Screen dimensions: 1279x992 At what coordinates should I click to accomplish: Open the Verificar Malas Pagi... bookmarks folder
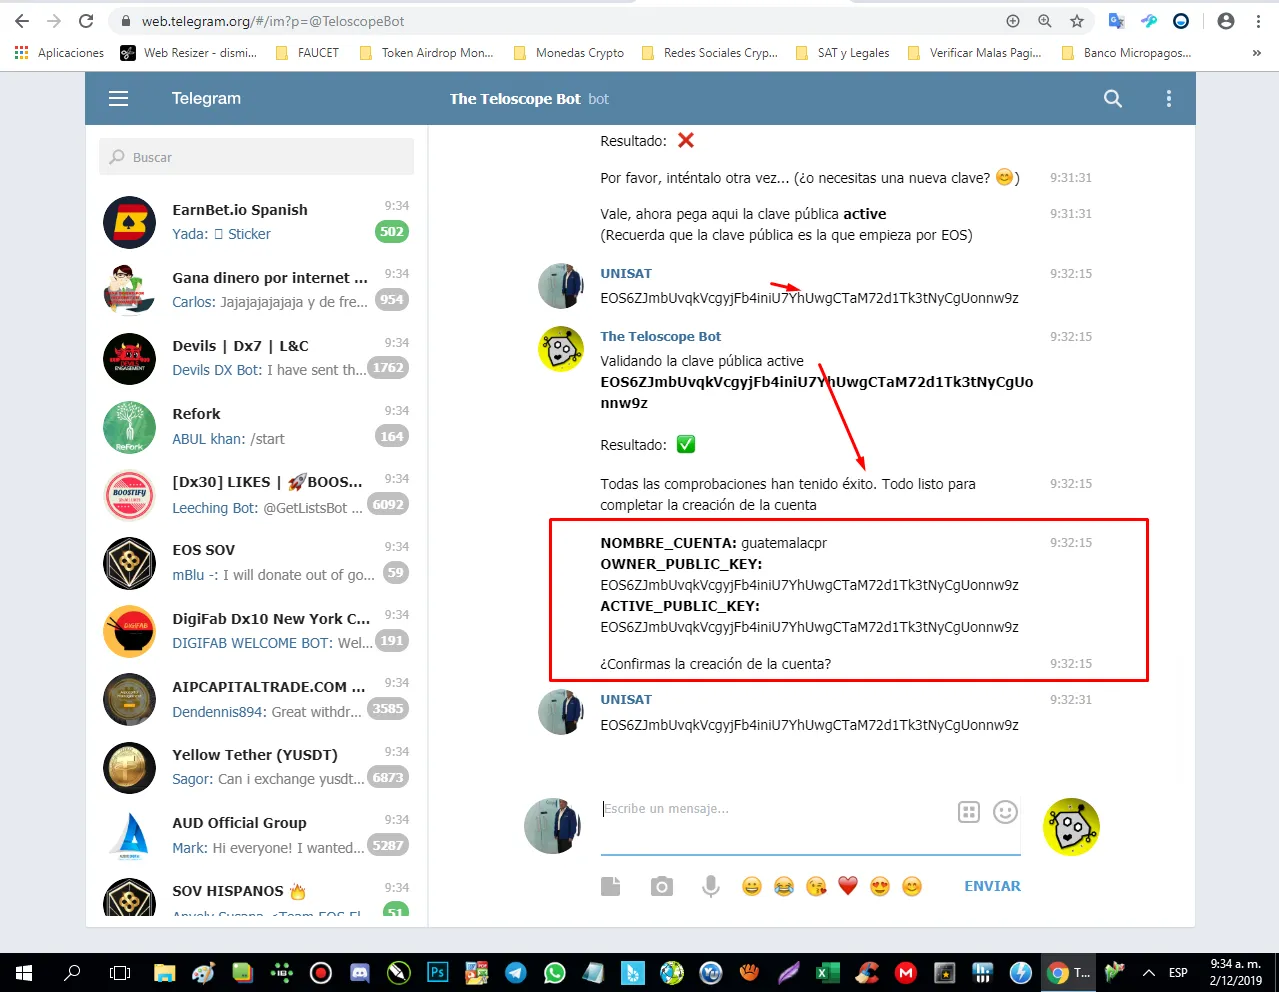tap(974, 53)
